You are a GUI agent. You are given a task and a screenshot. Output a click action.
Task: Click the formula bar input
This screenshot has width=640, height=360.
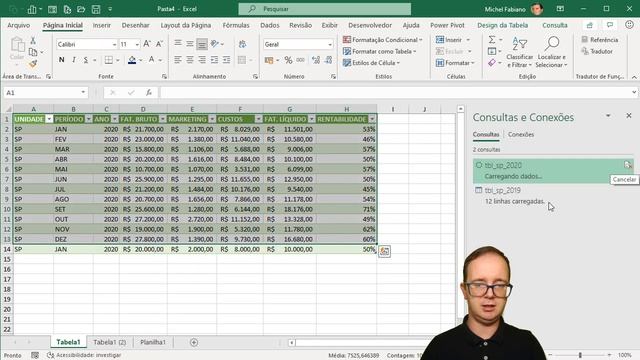point(396,93)
